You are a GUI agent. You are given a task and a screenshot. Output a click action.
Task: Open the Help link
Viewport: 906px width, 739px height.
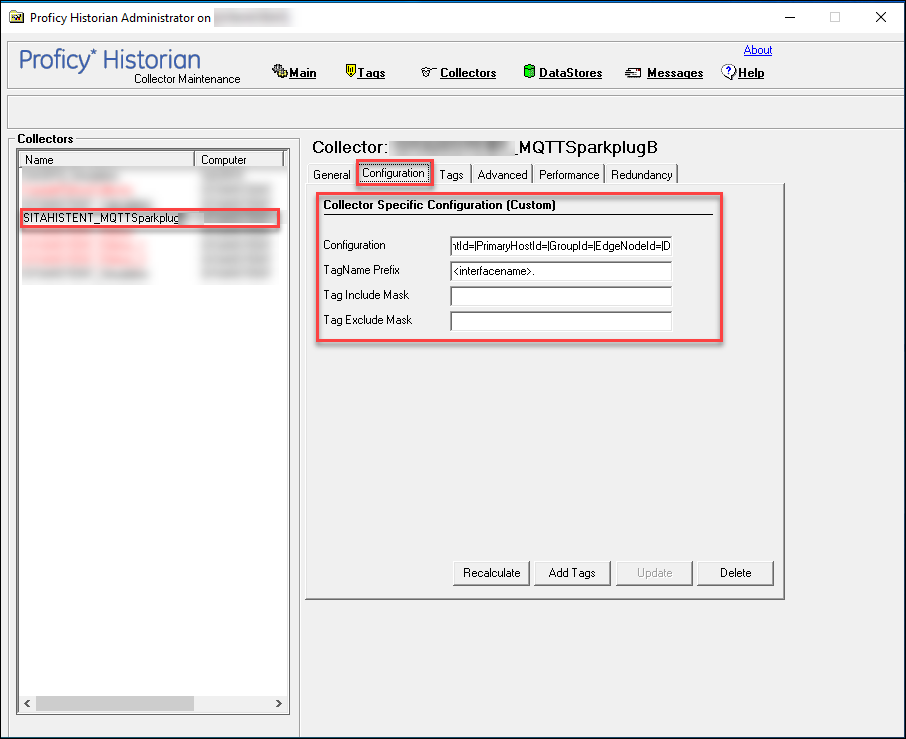click(751, 73)
